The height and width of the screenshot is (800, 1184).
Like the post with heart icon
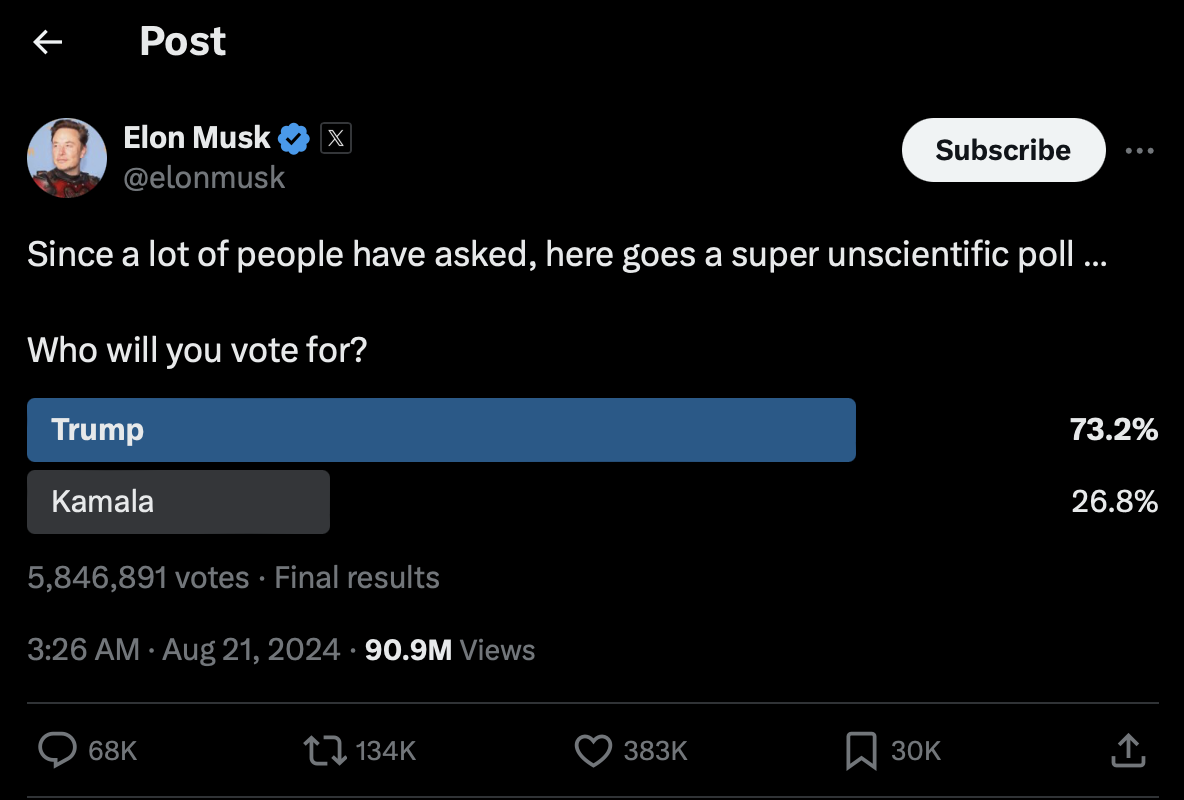click(x=593, y=750)
